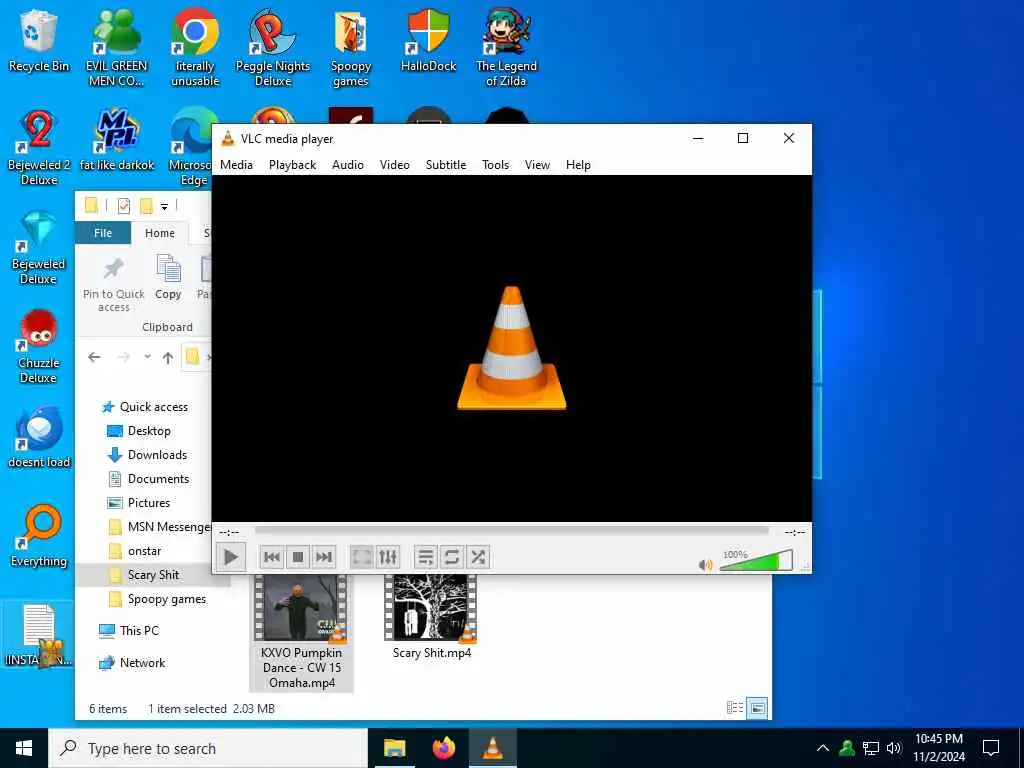Switch Explorer to details view

735,708
